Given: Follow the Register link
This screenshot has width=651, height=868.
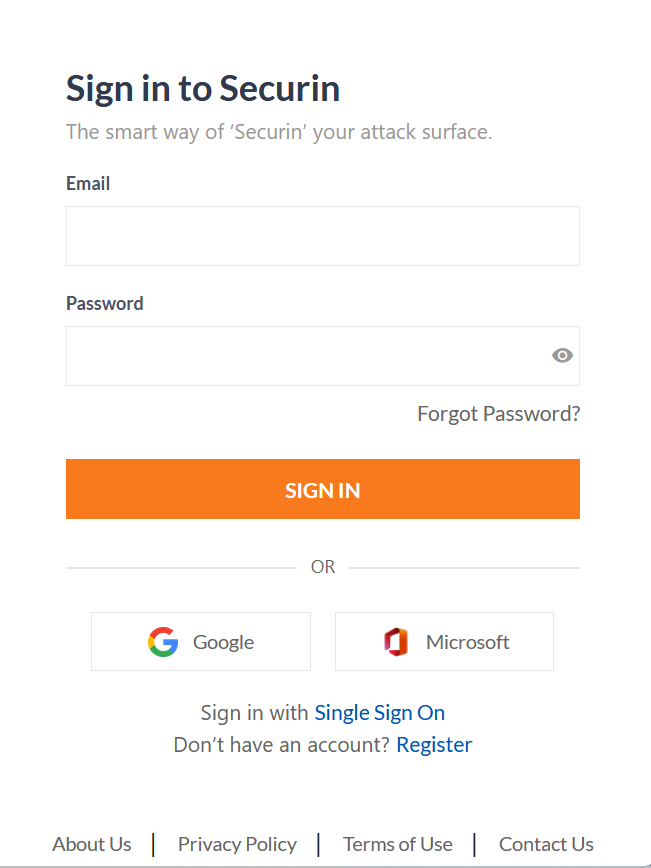Looking at the screenshot, I should tap(434, 745).
